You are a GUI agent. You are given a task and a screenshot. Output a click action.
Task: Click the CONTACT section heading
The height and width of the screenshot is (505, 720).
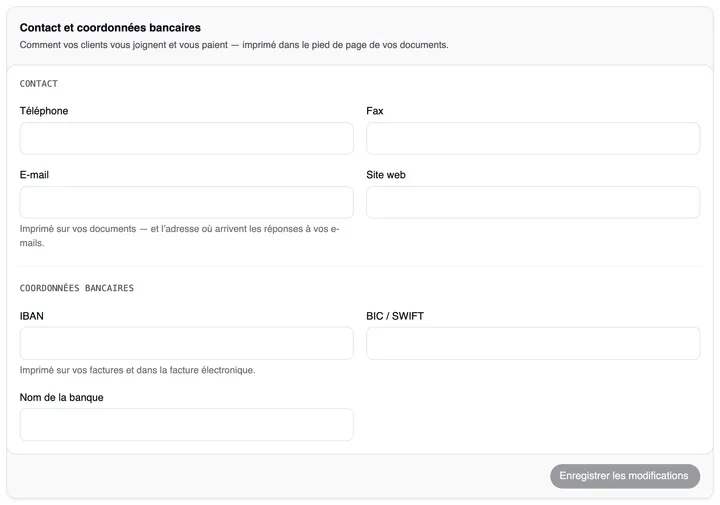click(39, 84)
